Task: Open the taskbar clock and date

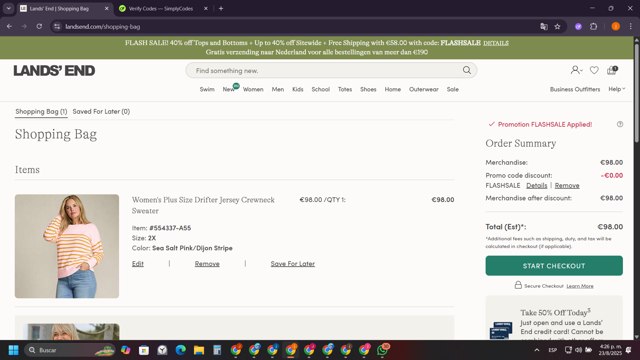Action: tap(611, 350)
